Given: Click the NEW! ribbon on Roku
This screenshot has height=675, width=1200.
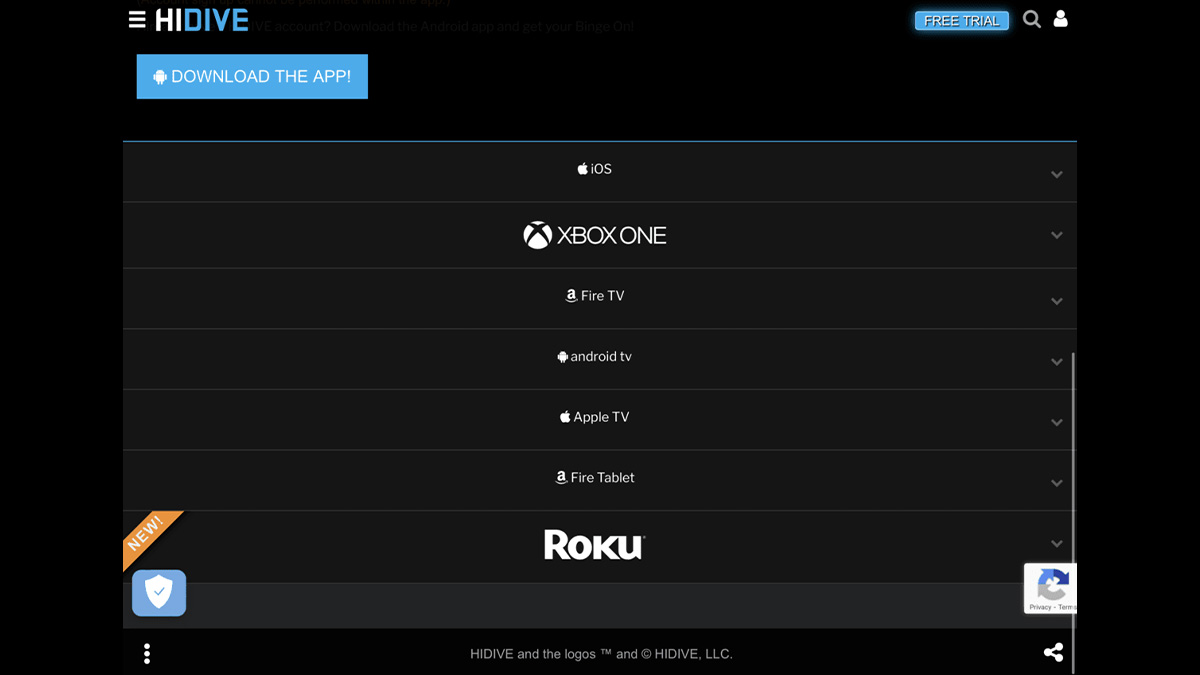Looking at the screenshot, I should [x=148, y=535].
